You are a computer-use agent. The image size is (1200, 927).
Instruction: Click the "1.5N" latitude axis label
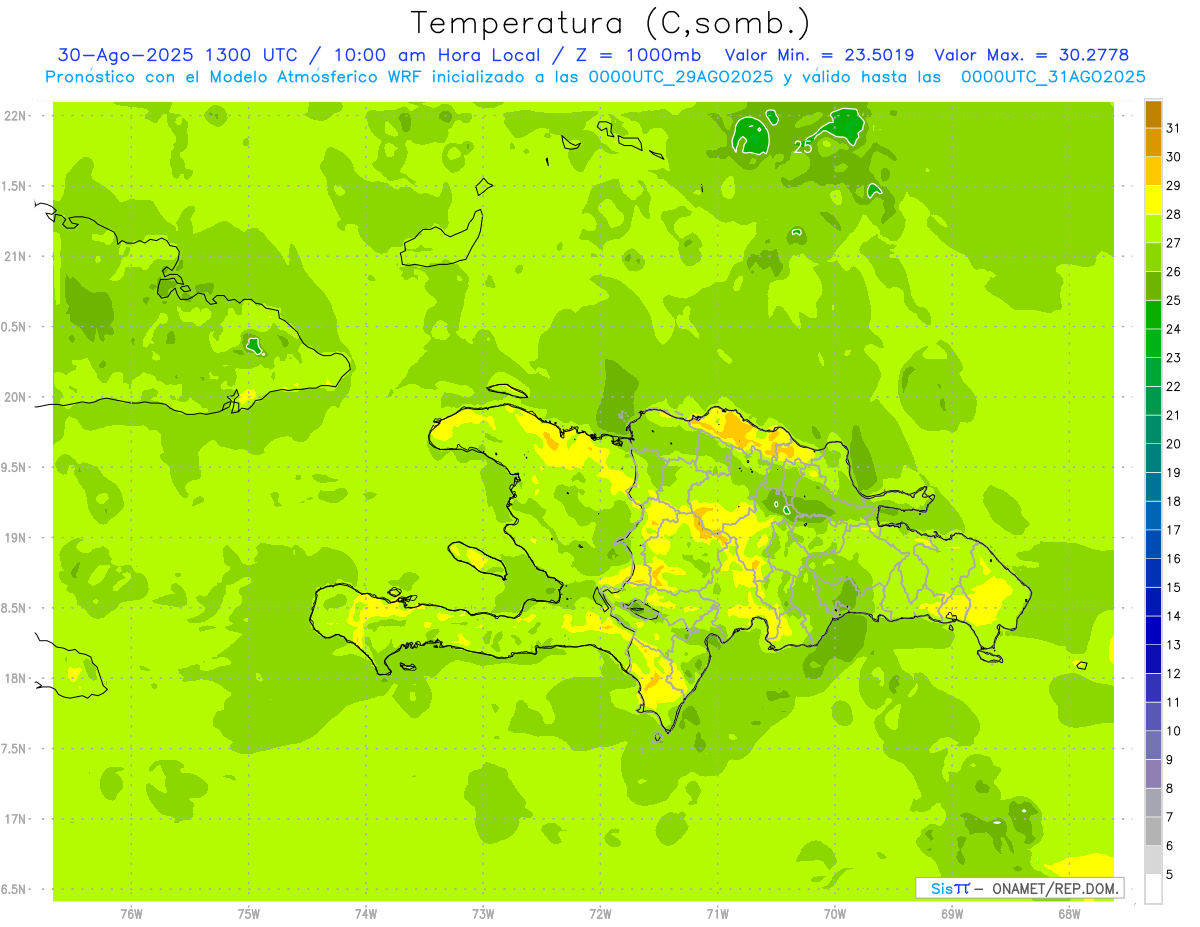(x=15, y=186)
